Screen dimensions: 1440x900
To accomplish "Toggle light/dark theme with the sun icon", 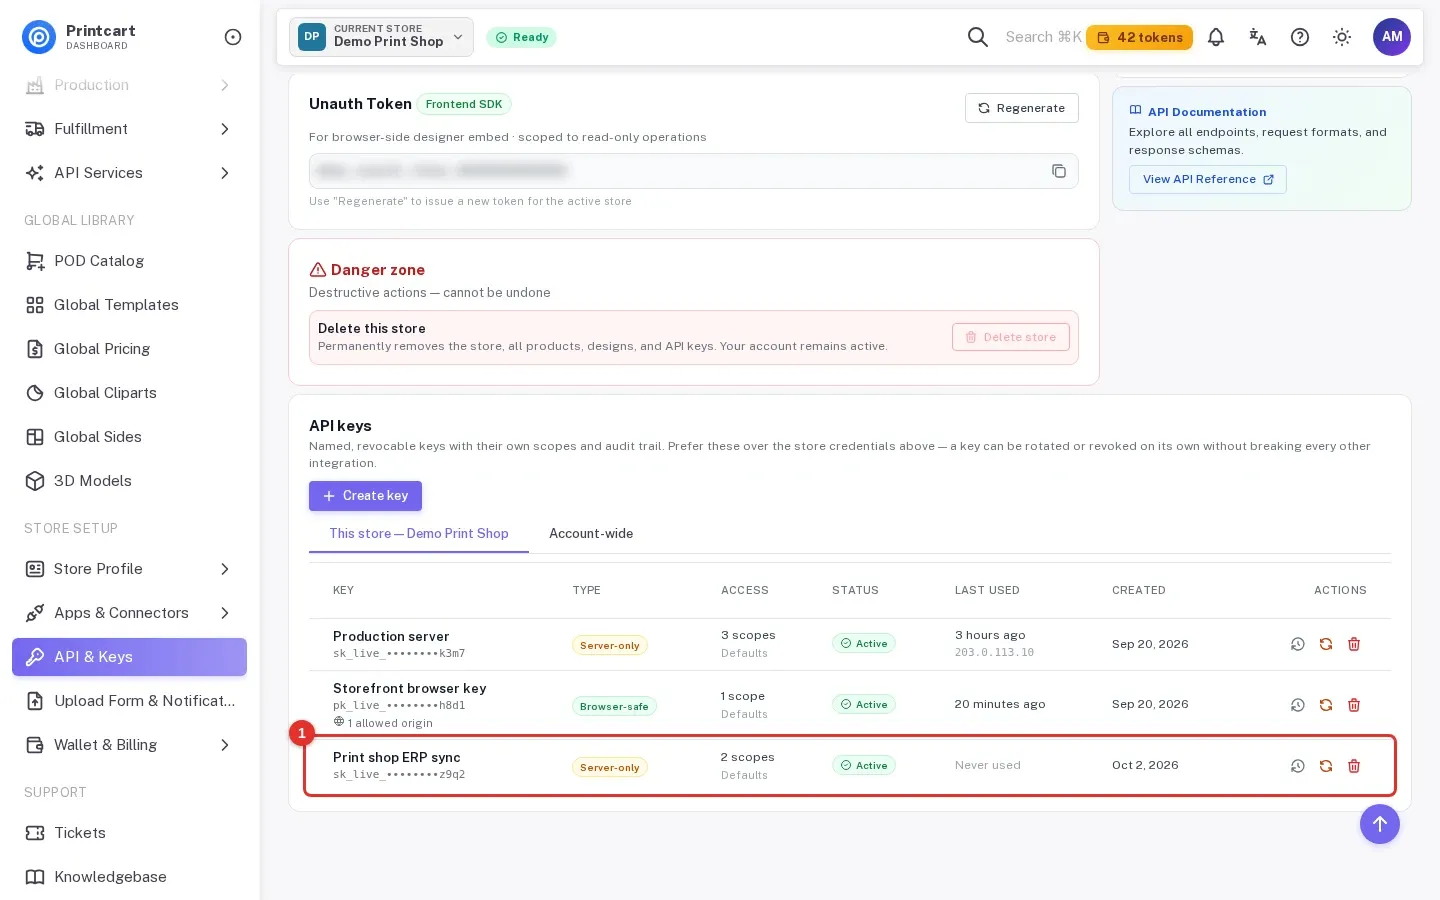I will [x=1342, y=37].
